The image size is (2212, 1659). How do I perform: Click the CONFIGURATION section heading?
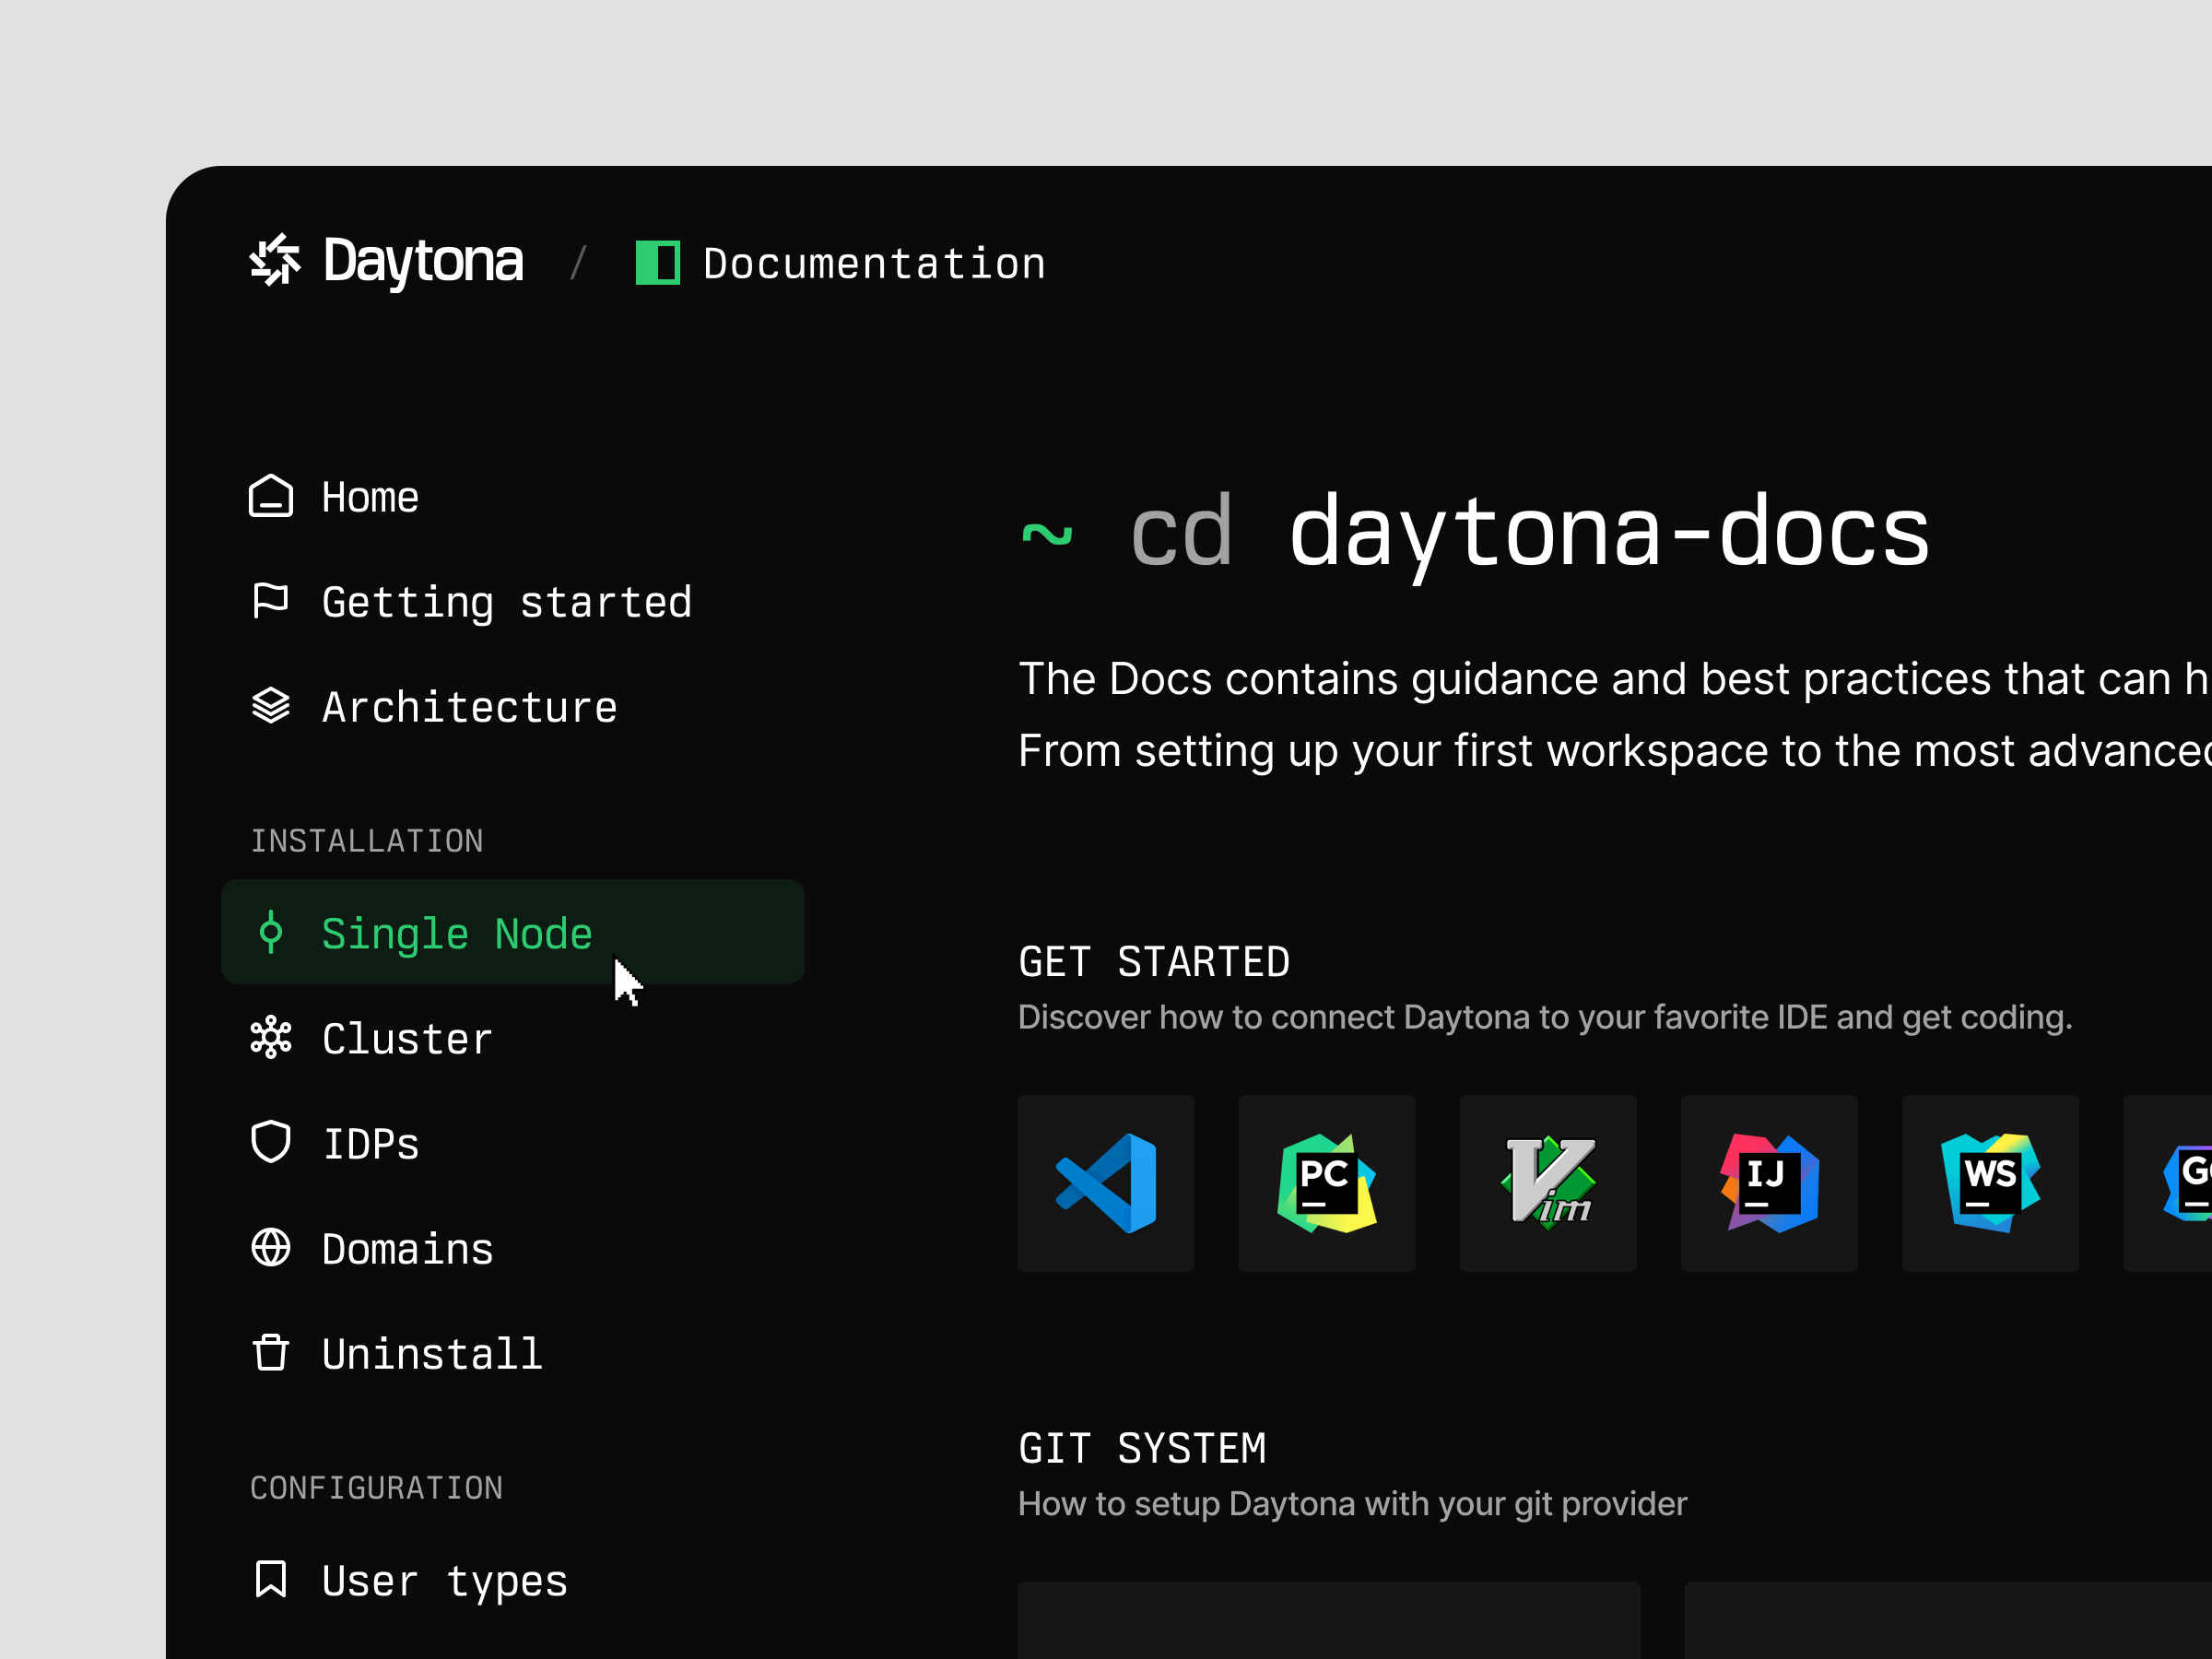[x=377, y=1488]
